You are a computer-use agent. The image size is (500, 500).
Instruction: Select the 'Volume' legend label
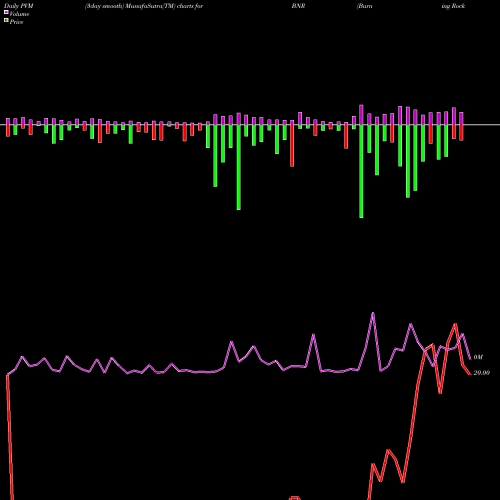[19, 14]
